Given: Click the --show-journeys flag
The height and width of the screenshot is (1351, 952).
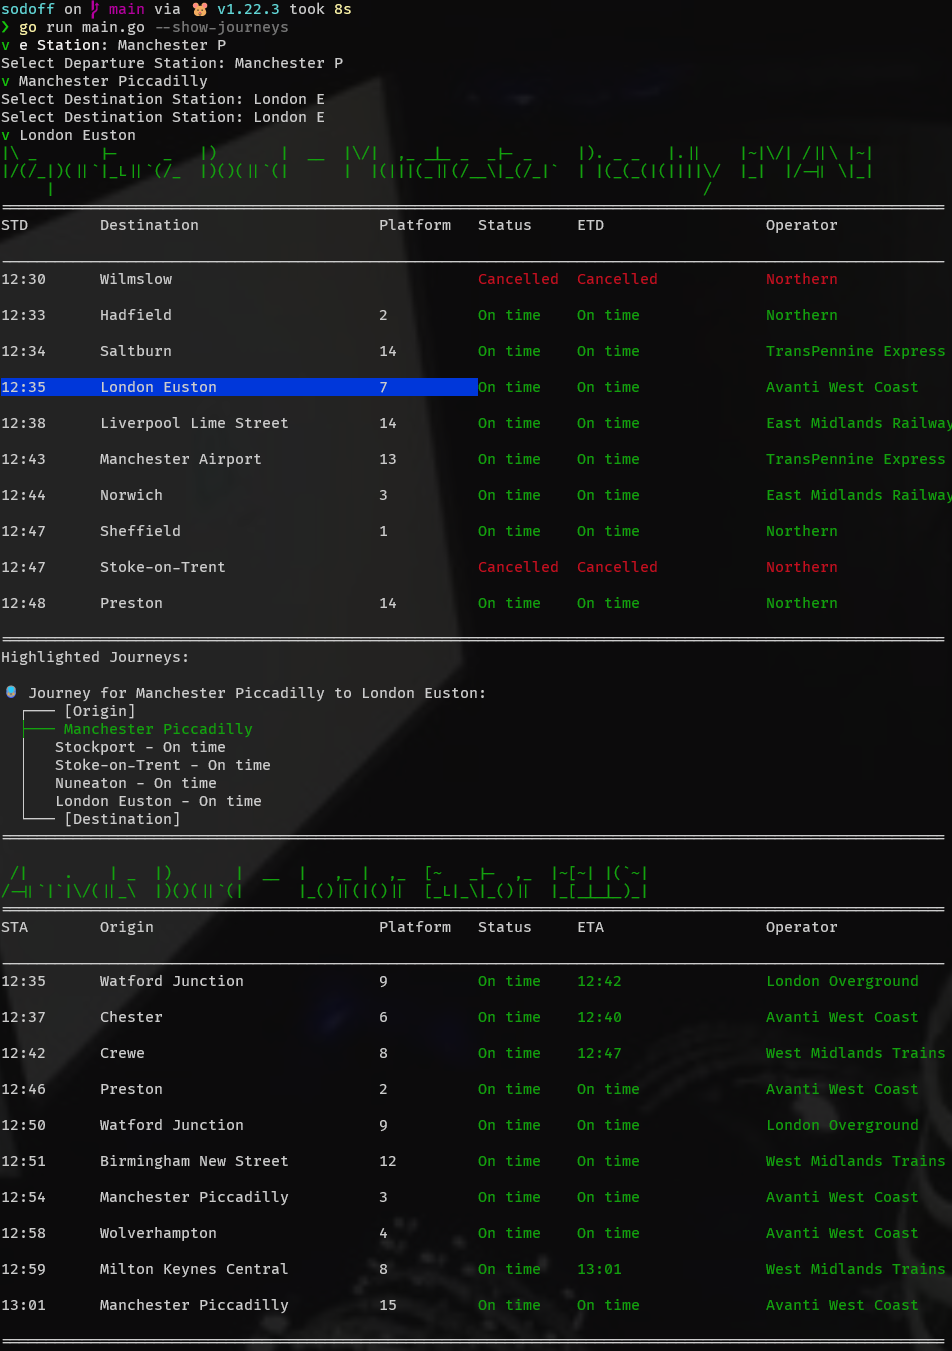Looking at the screenshot, I should [221, 27].
